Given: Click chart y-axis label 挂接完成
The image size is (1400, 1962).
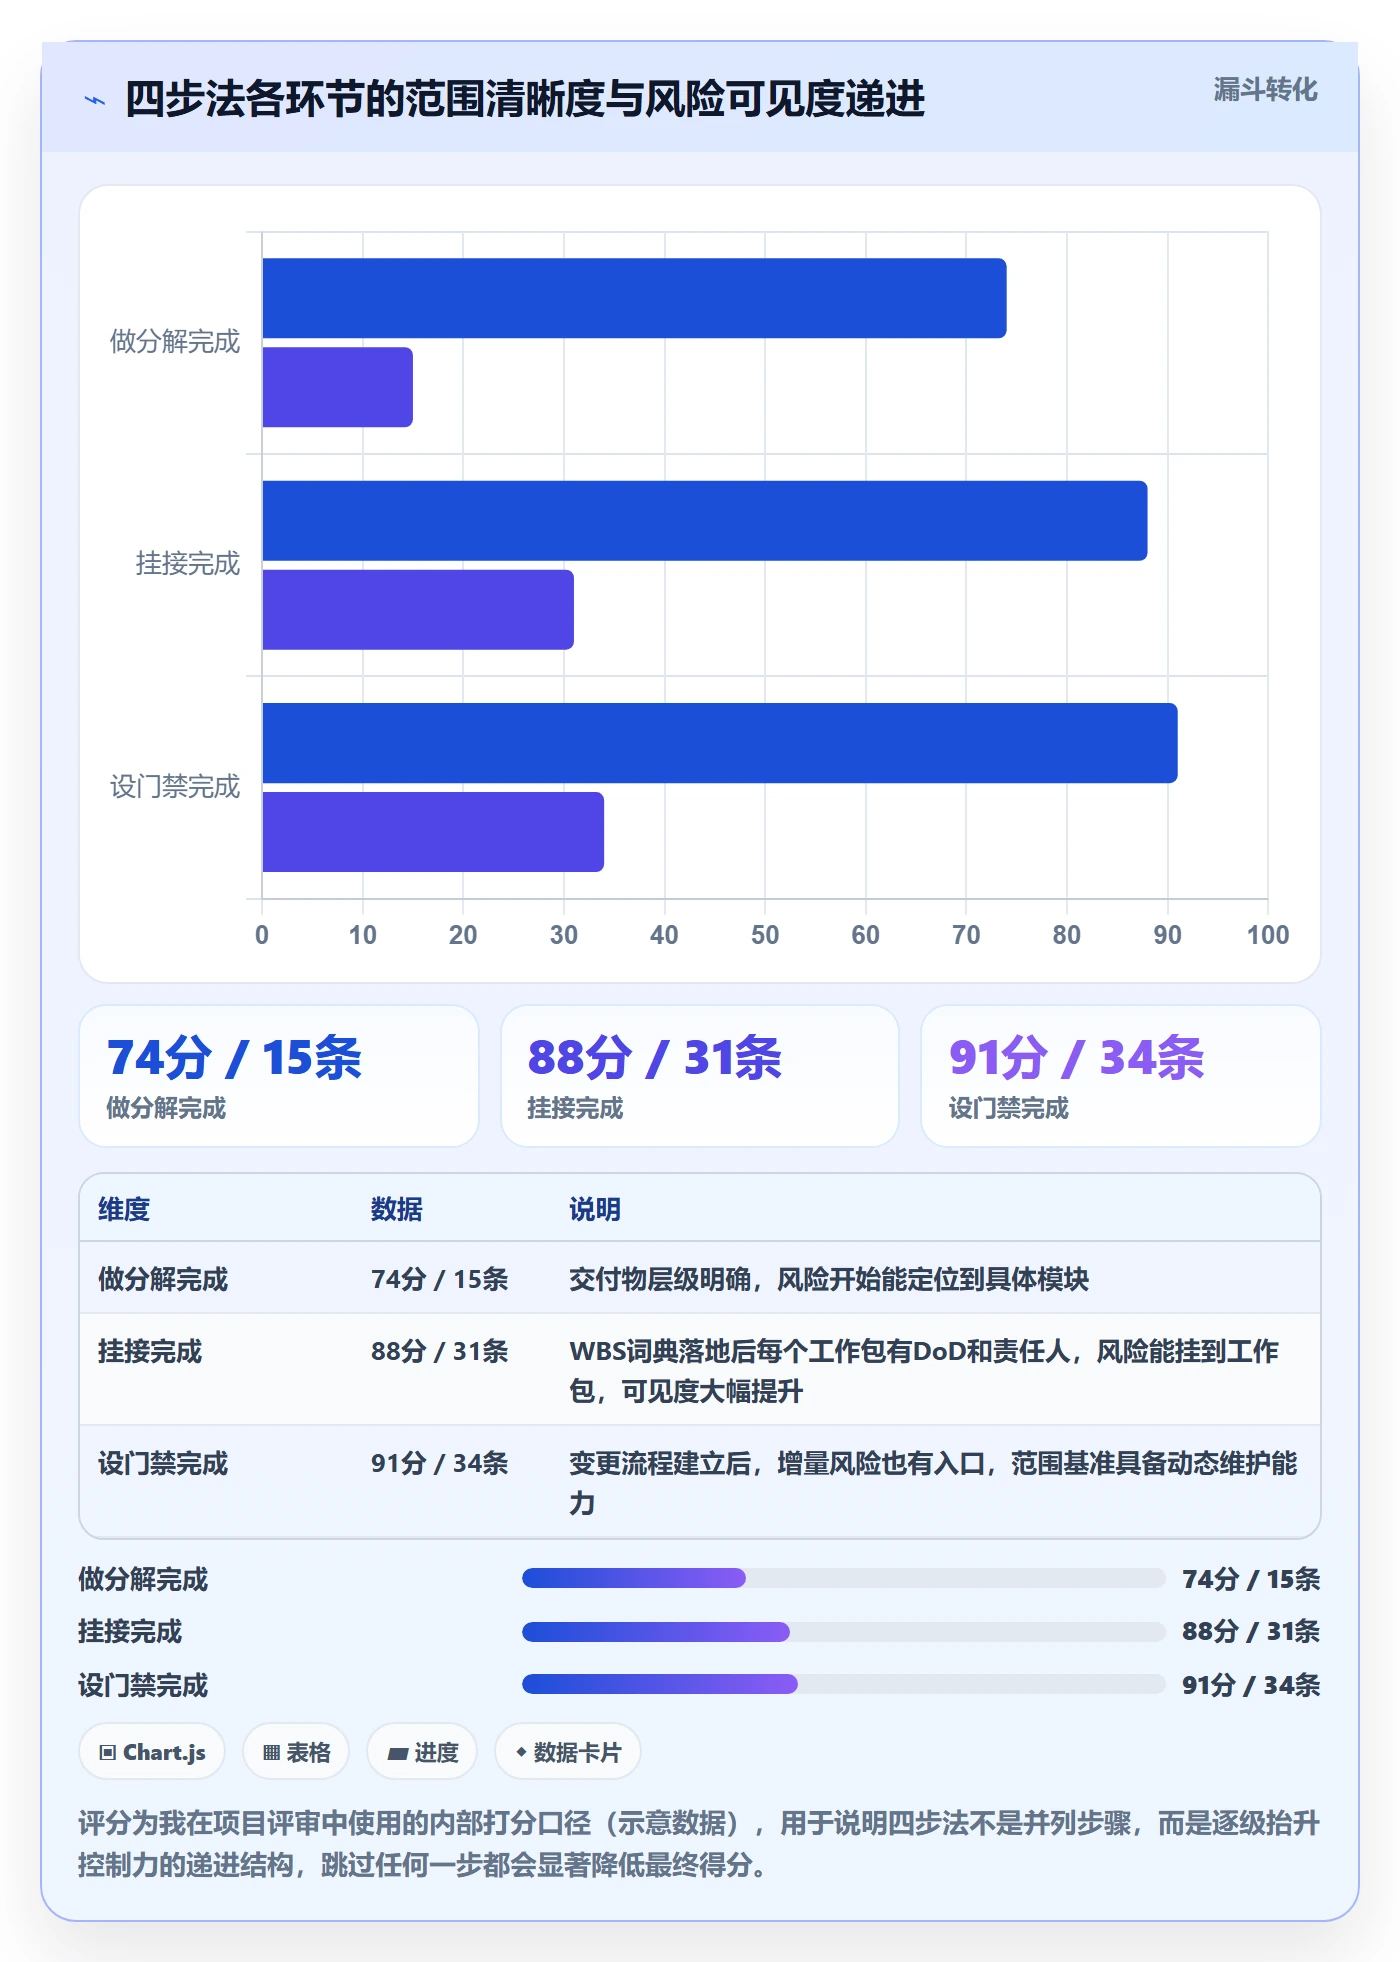Looking at the screenshot, I should pyautogui.click(x=188, y=564).
